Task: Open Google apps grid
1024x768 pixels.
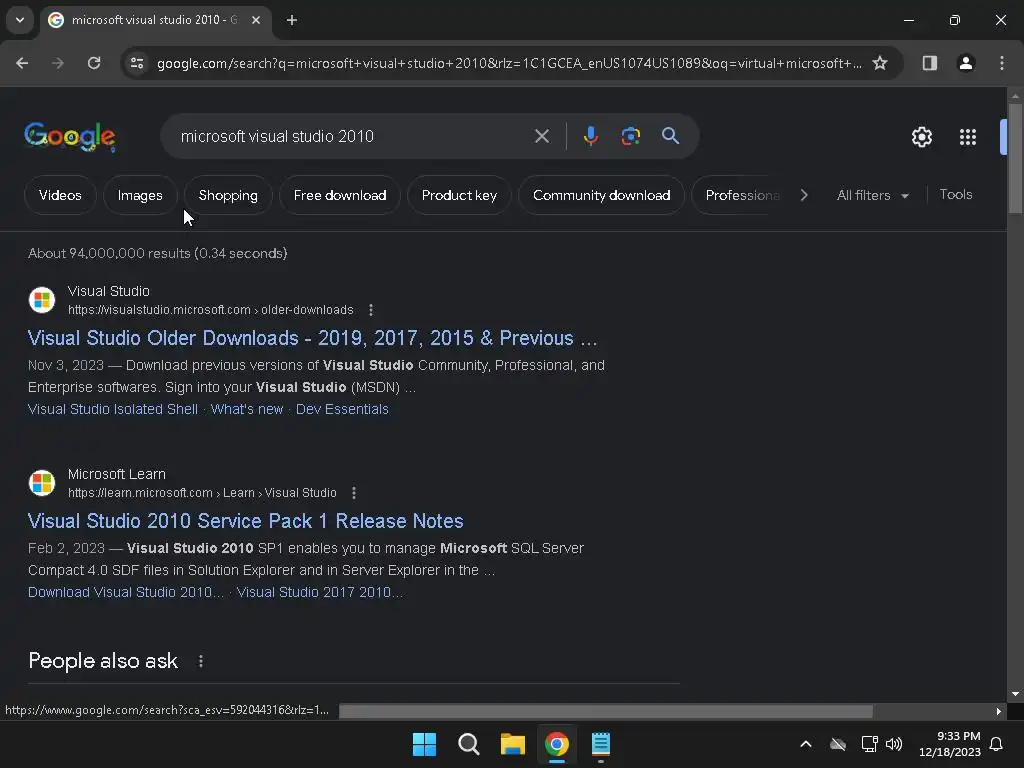Action: [968, 137]
